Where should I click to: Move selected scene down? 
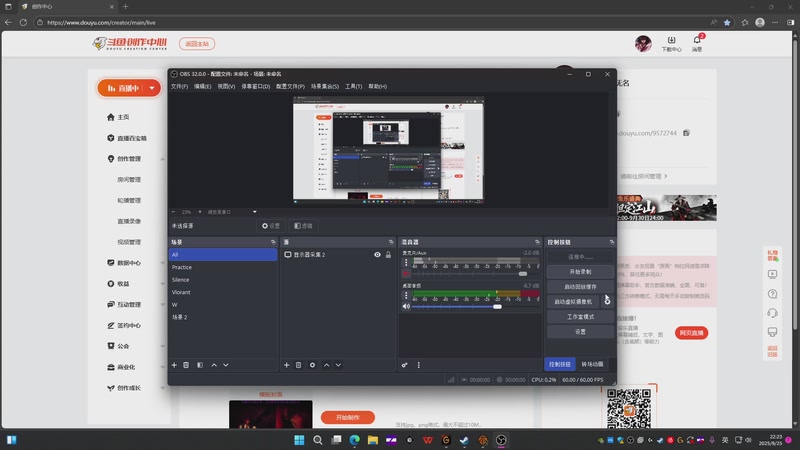[226, 365]
